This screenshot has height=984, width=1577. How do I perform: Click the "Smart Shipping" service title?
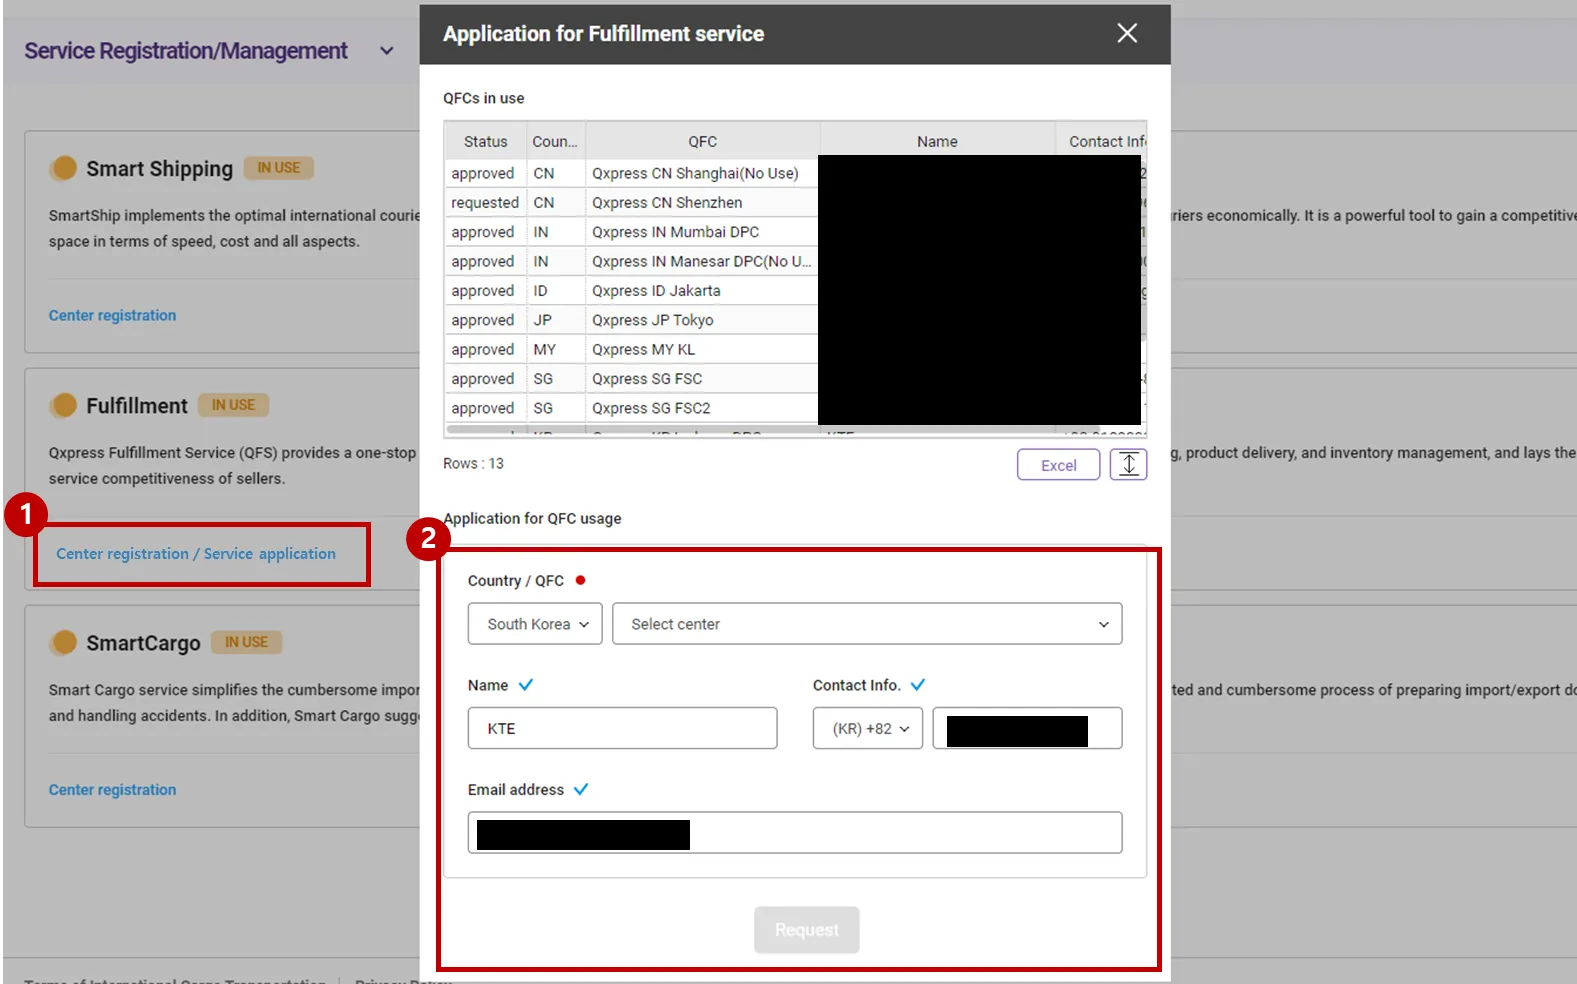pyautogui.click(x=160, y=169)
